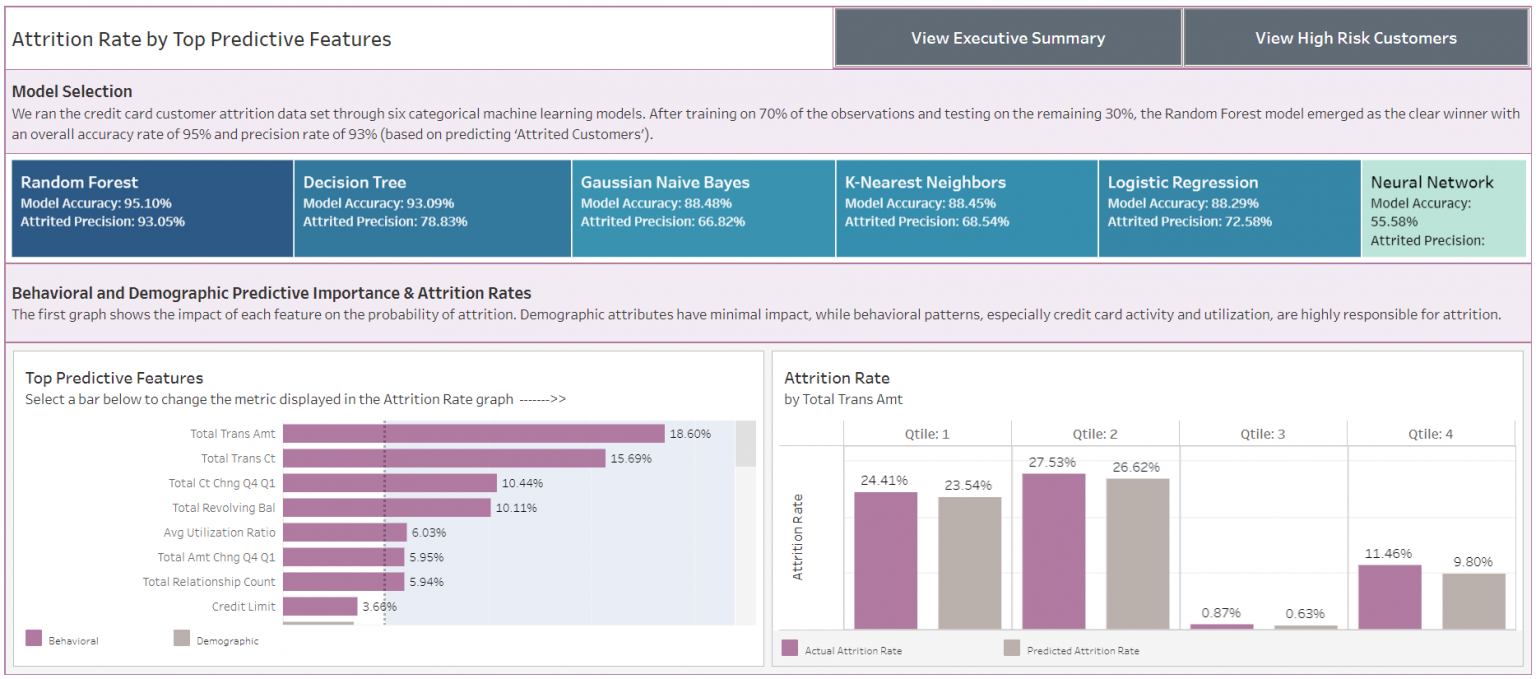This screenshot has width=1536, height=679.
Task: Select the Random Forest model tile
Action: point(152,209)
